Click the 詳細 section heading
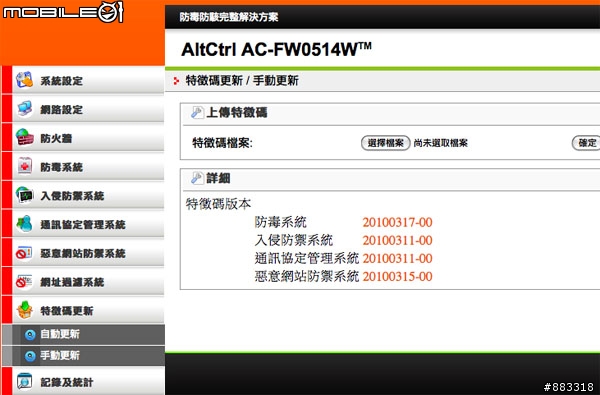Viewport: 600px width, 395px height. pos(218,178)
